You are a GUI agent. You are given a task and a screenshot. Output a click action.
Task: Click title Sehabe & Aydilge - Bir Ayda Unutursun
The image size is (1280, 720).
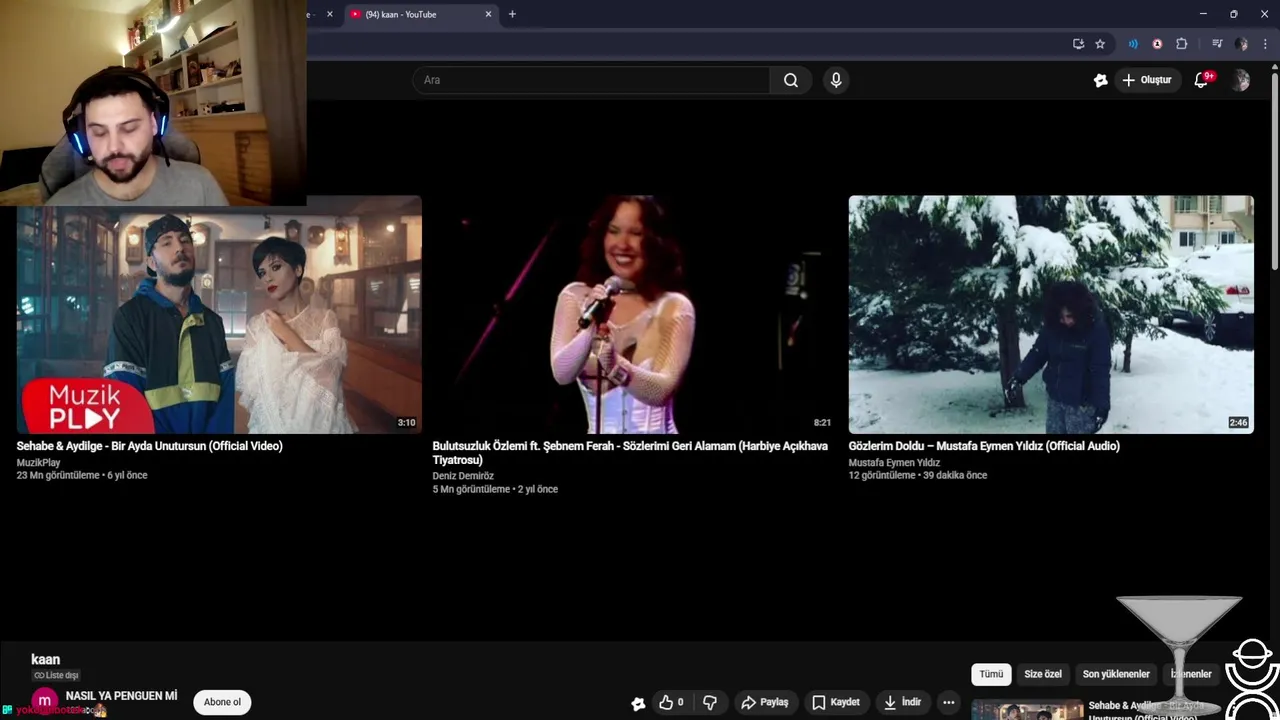point(150,446)
